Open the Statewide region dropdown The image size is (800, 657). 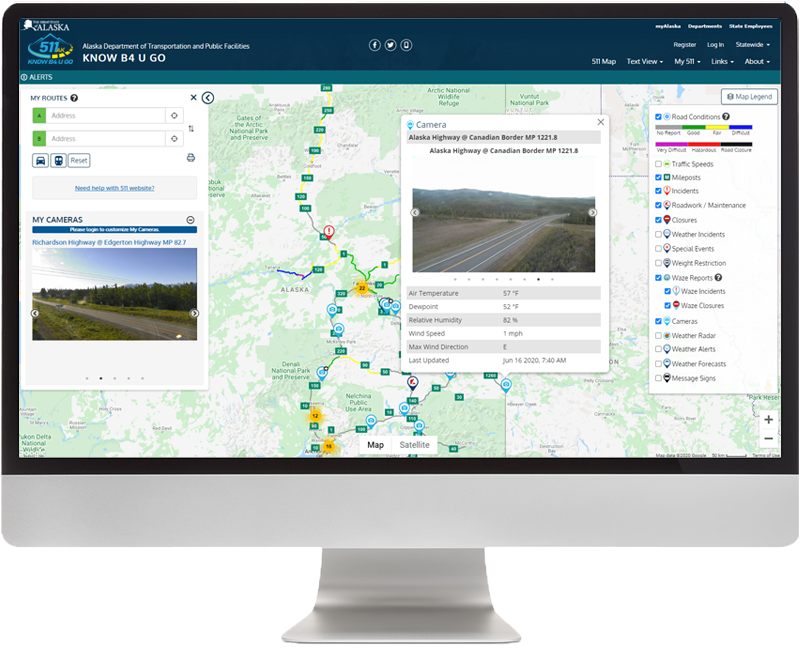[752, 45]
